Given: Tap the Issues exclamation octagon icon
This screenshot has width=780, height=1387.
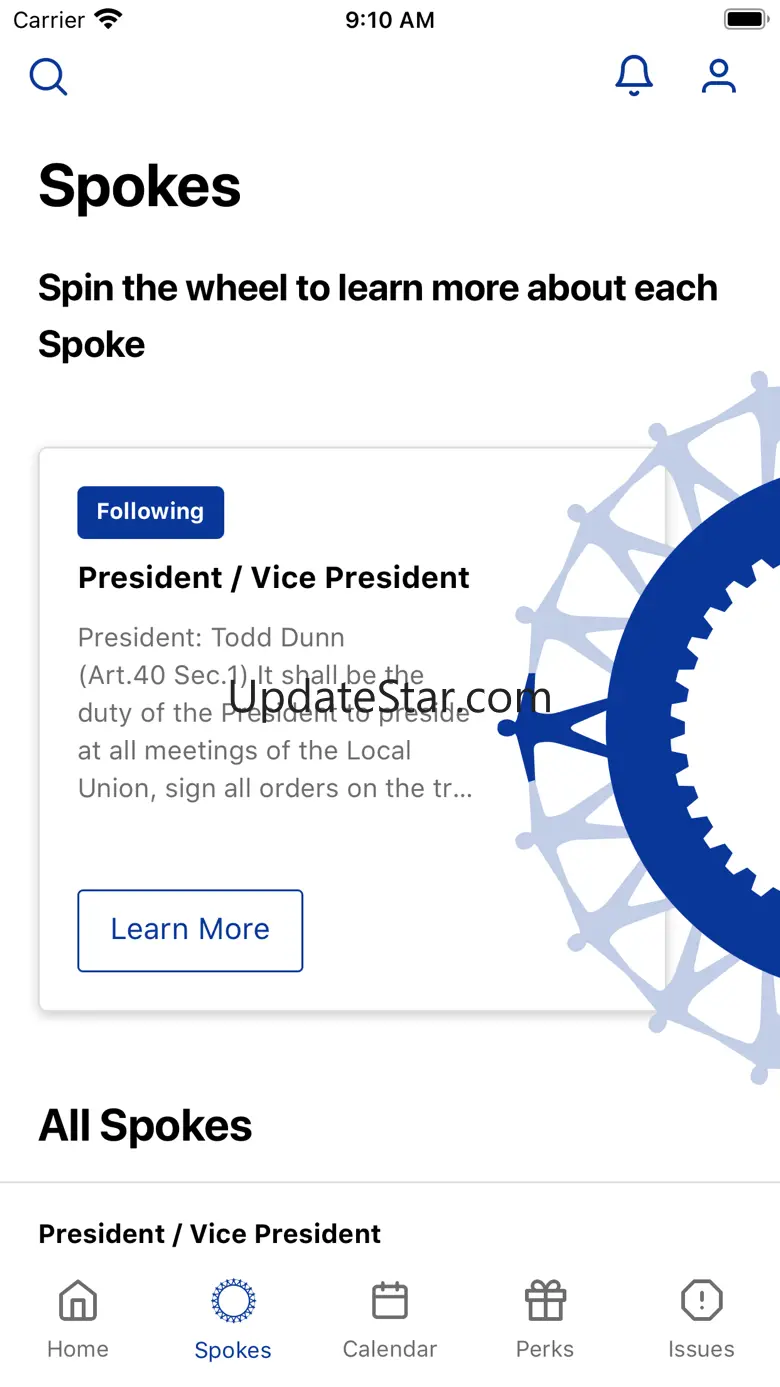Looking at the screenshot, I should click(701, 1301).
